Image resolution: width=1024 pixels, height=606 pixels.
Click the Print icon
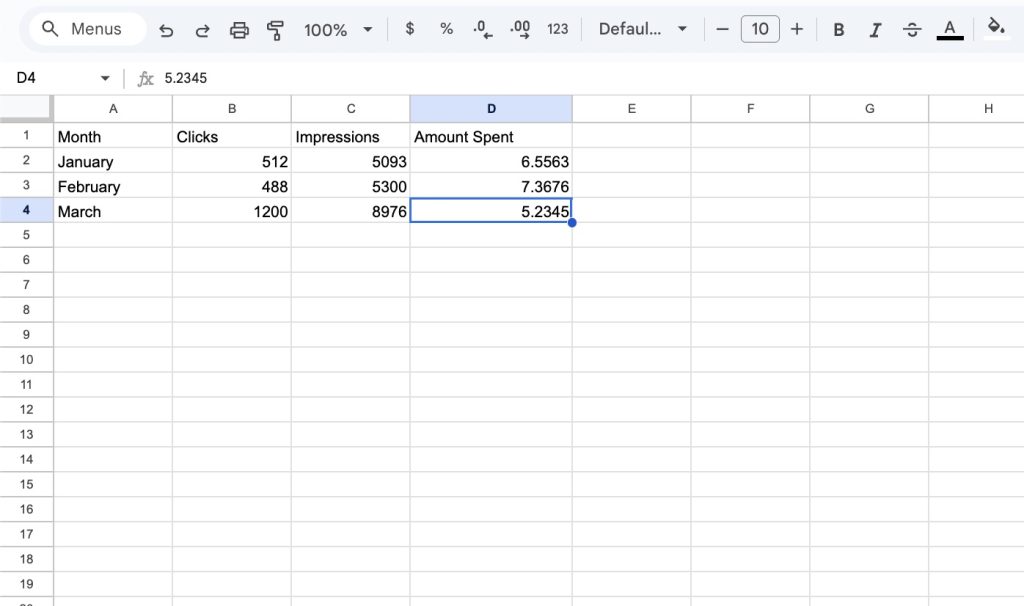[x=239, y=30]
